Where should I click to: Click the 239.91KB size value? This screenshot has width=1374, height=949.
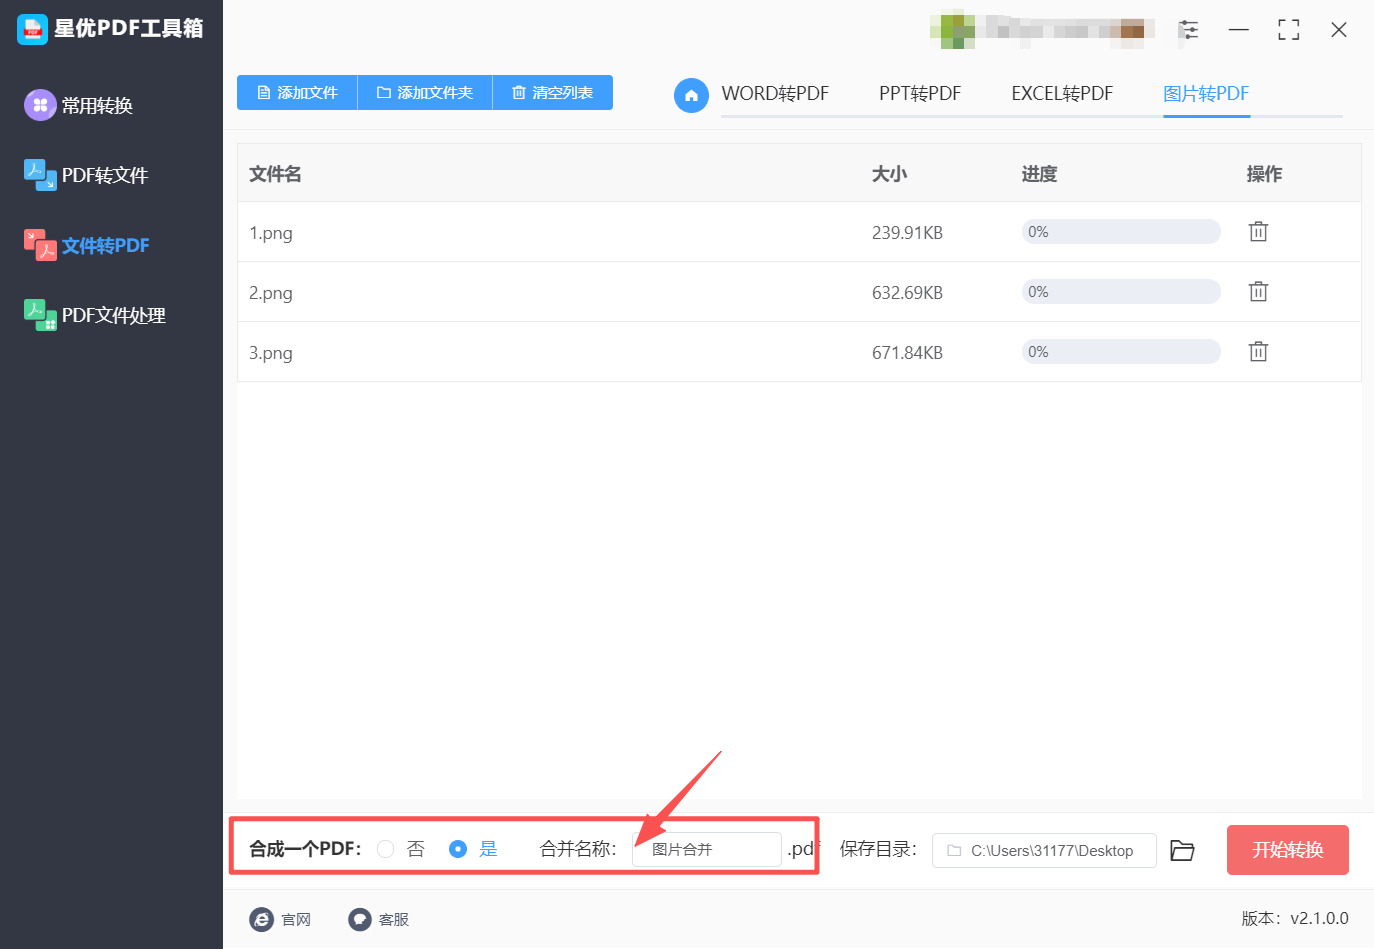tap(907, 233)
